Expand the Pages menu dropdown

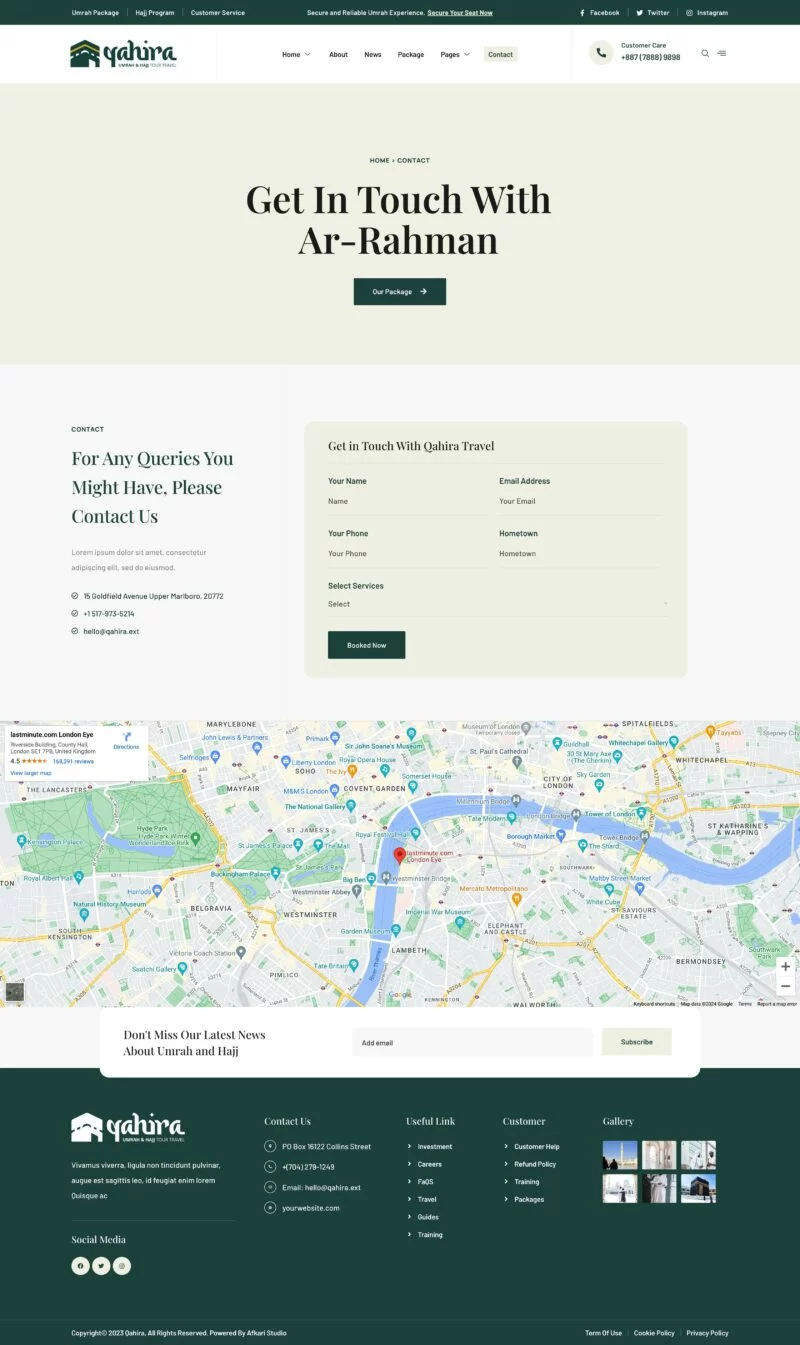coord(455,54)
